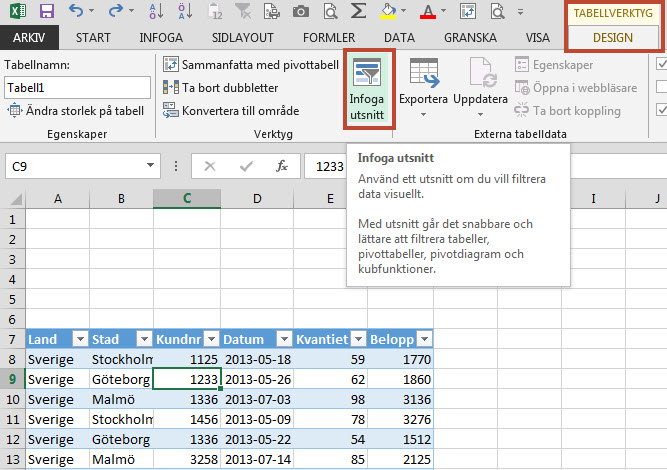Switch to the GRANSKA tab
The height and width of the screenshot is (470, 667).
point(470,37)
